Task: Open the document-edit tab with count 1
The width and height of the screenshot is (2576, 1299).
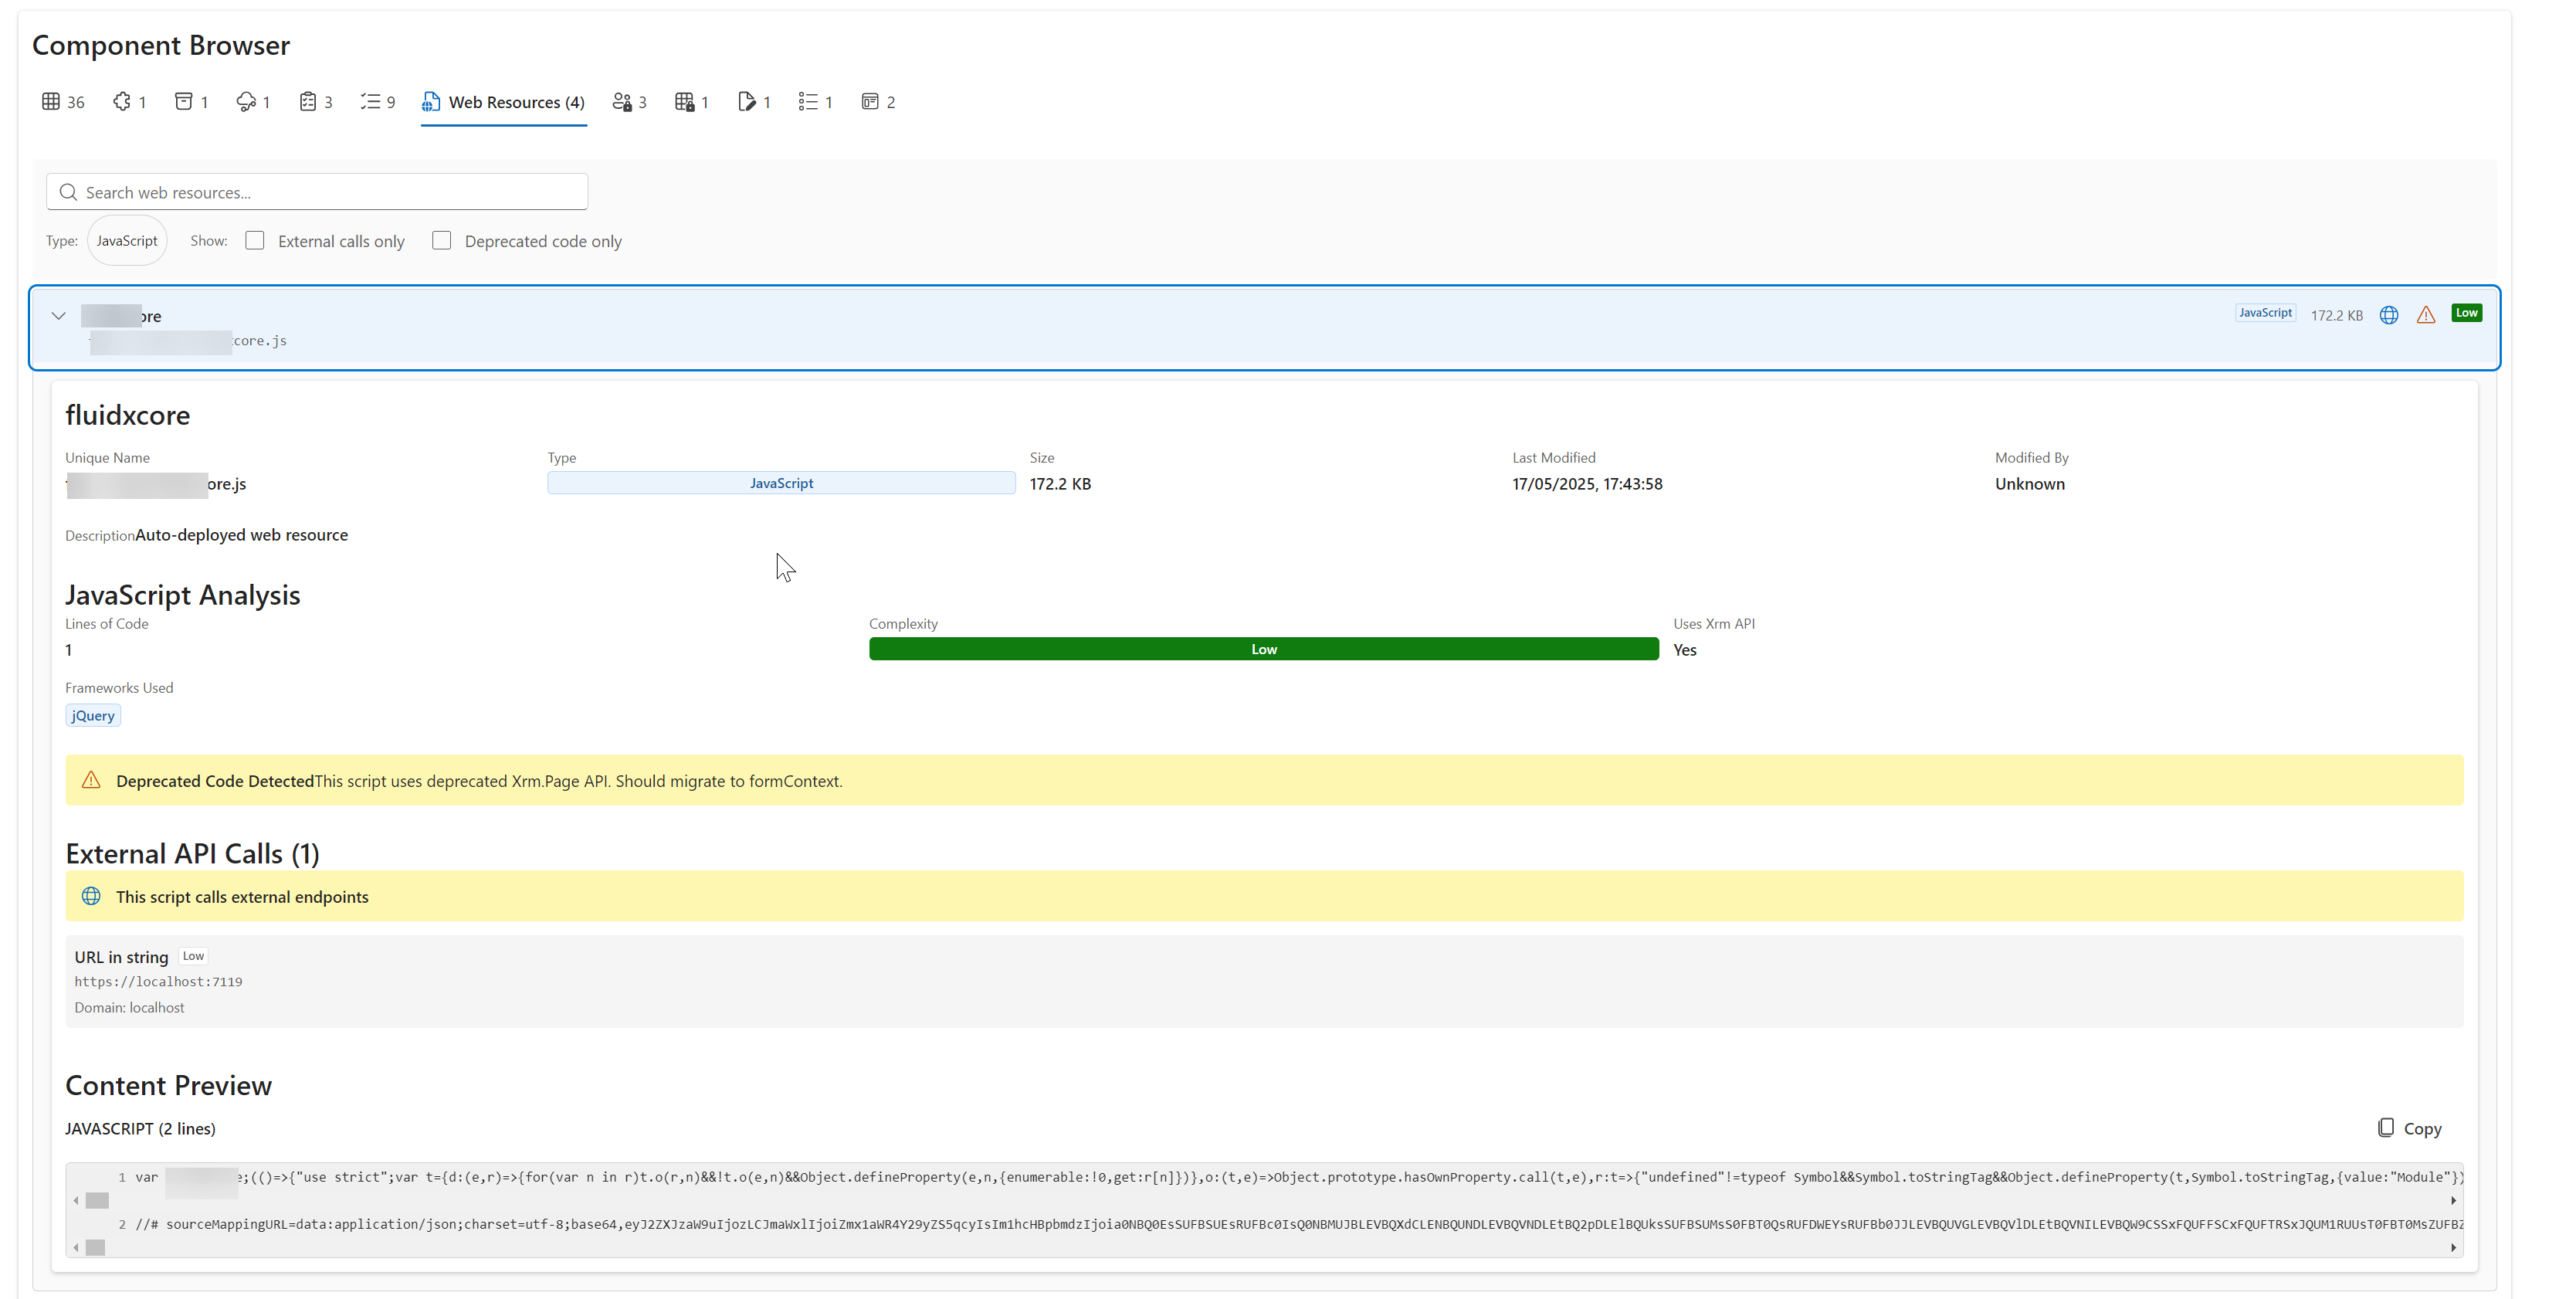Action: click(x=754, y=102)
